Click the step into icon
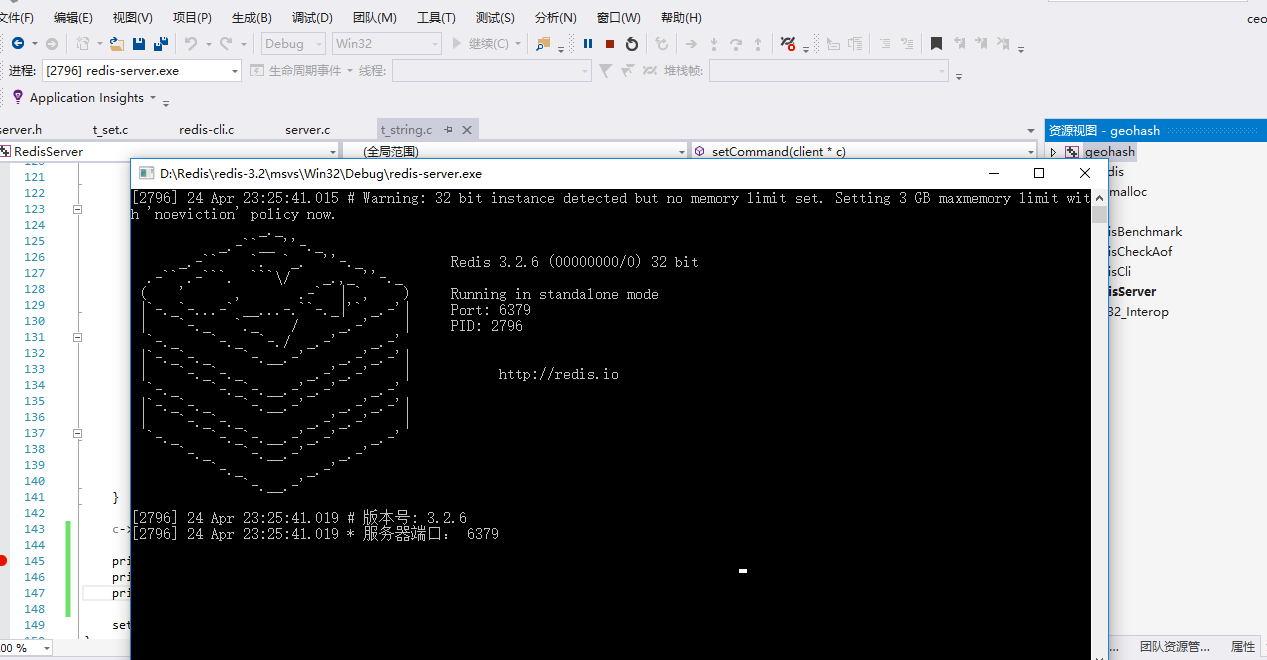 [714, 43]
